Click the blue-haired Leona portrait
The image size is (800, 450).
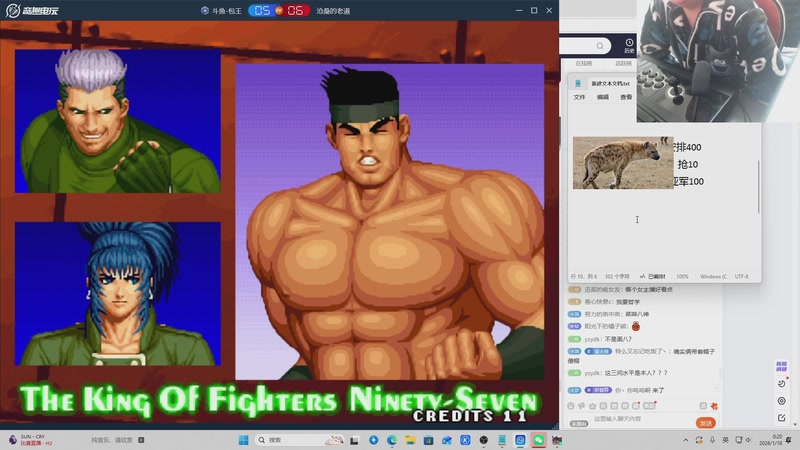[118, 294]
